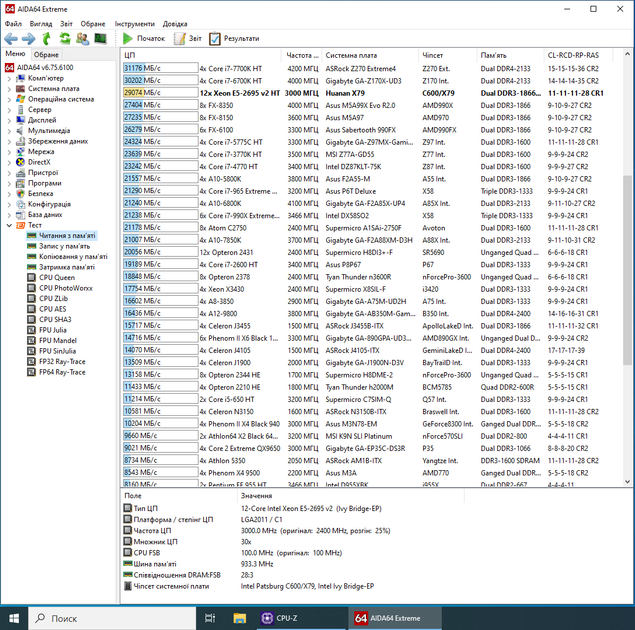Open the Інструменти menu
Image resolution: width=635 pixels, height=630 pixels.
click(134, 24)
